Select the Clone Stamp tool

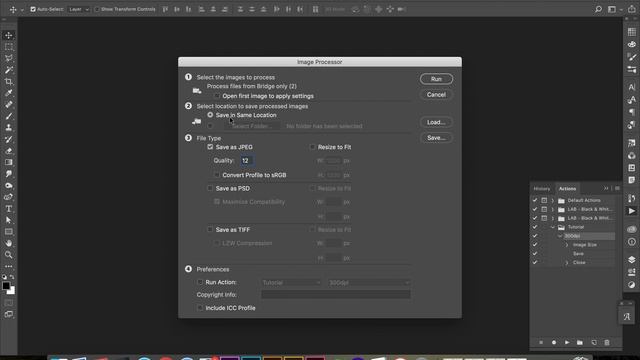click(9, 128)
